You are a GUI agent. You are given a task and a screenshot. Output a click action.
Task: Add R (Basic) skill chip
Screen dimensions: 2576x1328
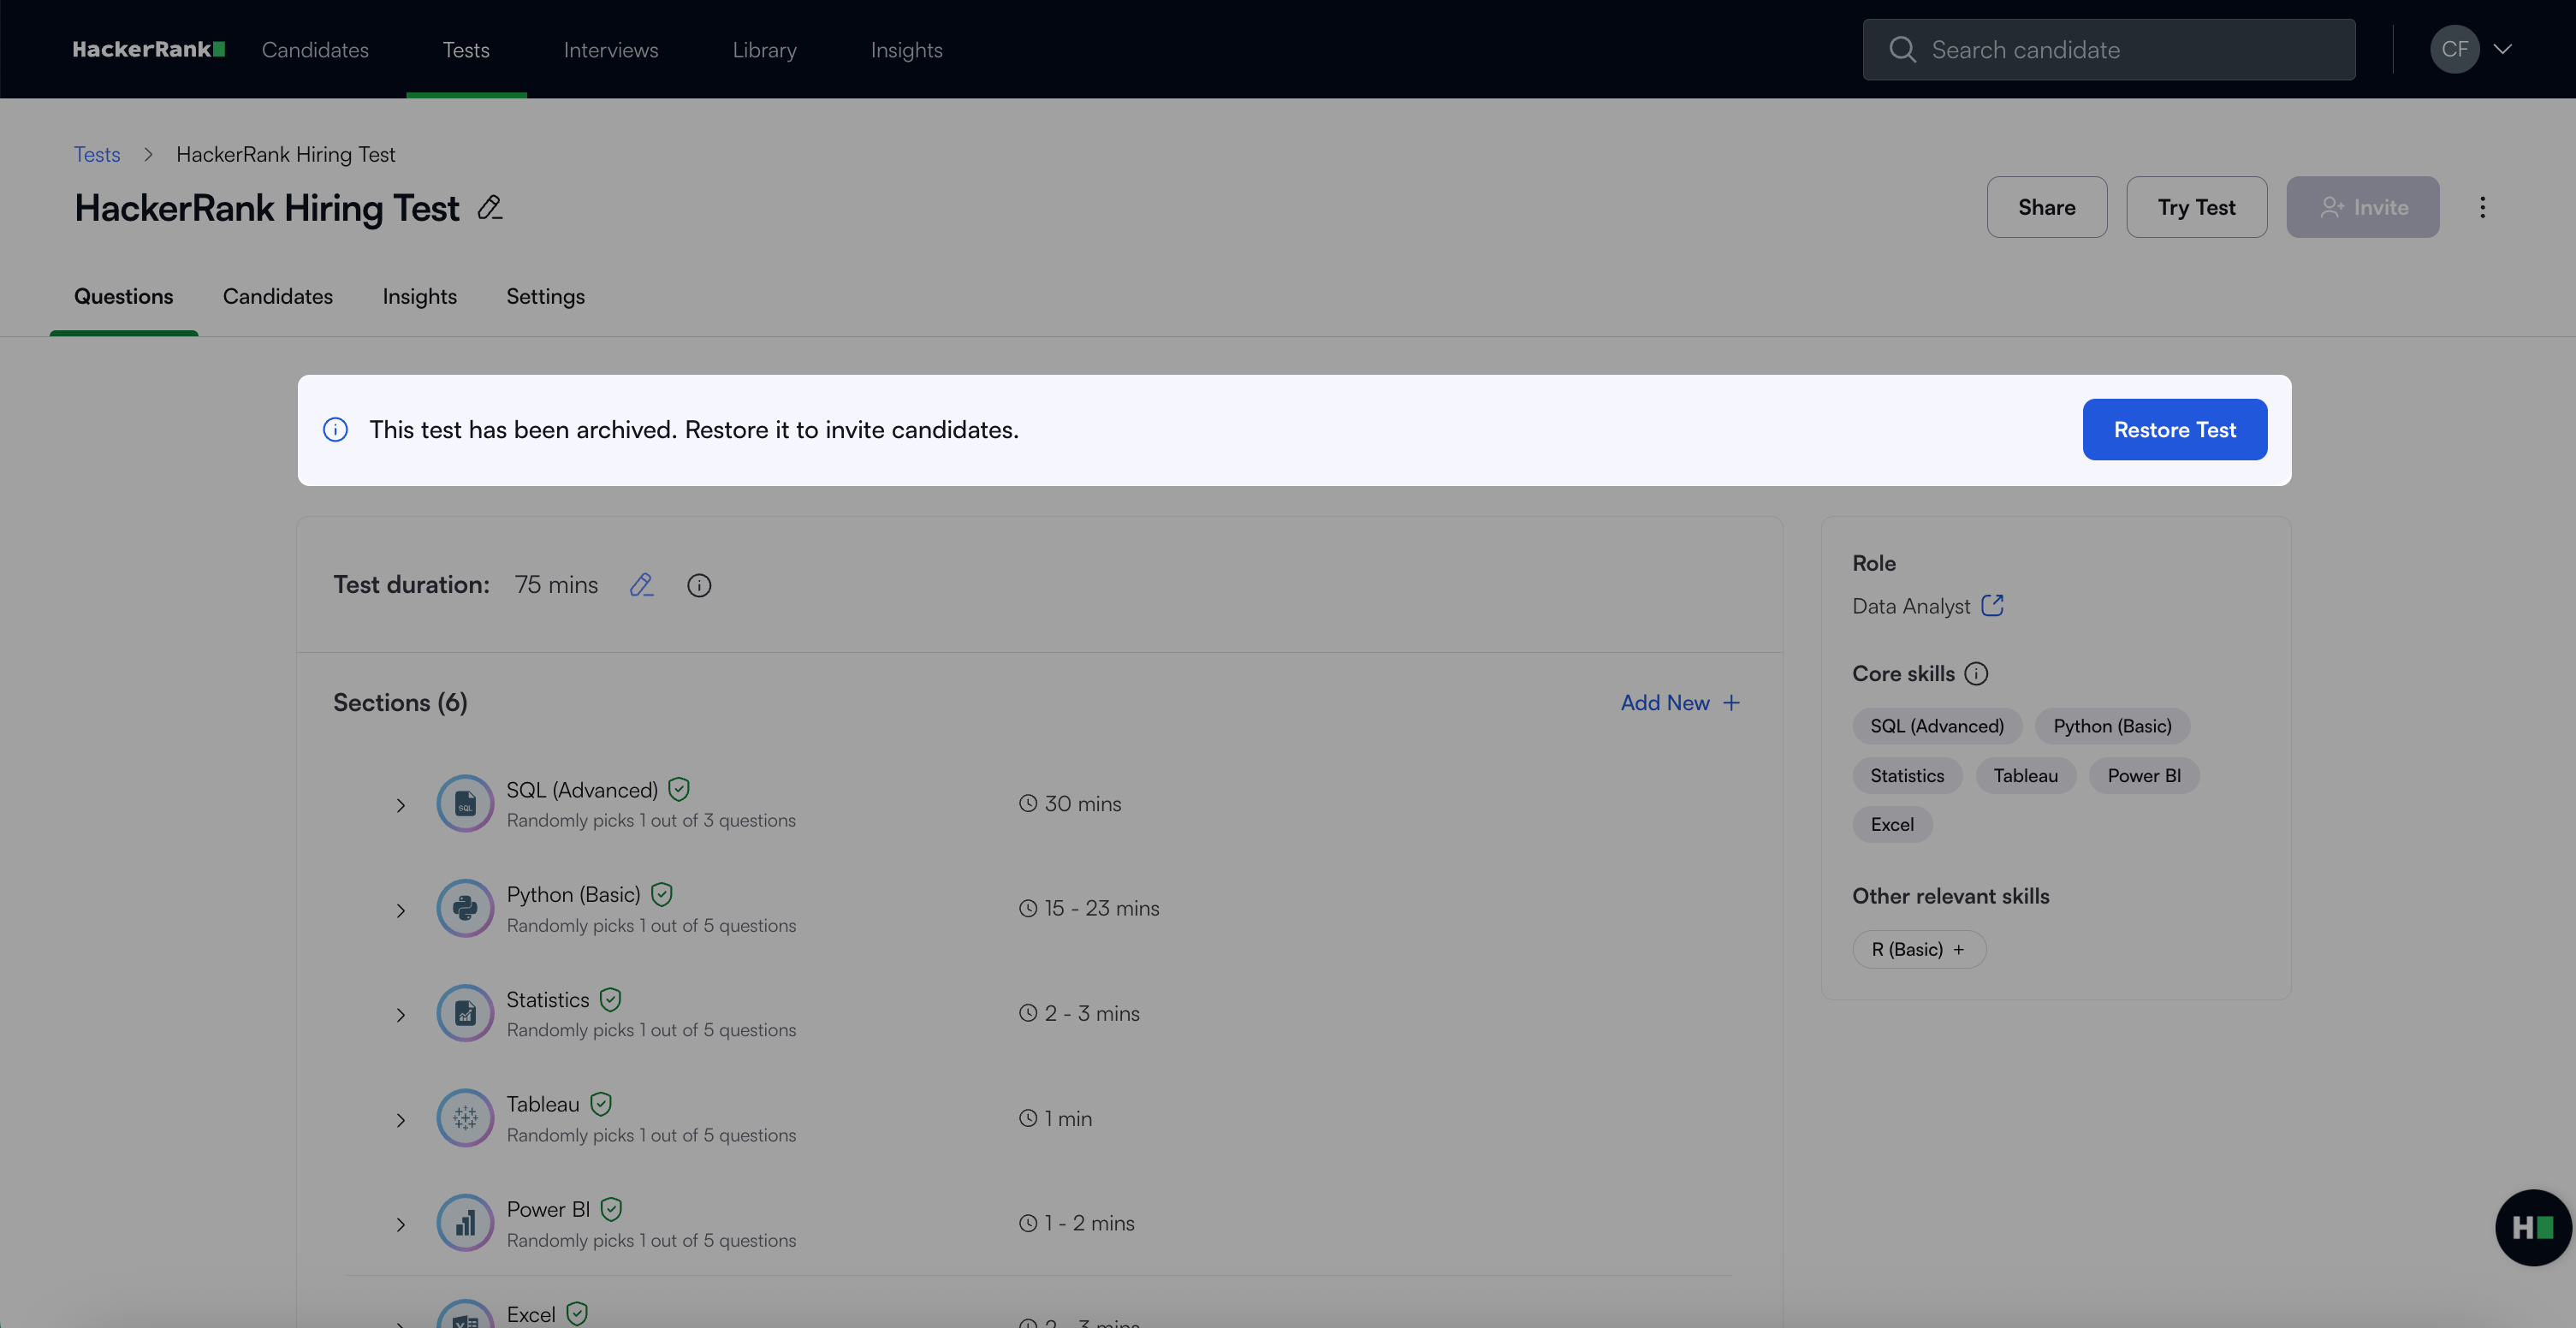coord(1918,949)
